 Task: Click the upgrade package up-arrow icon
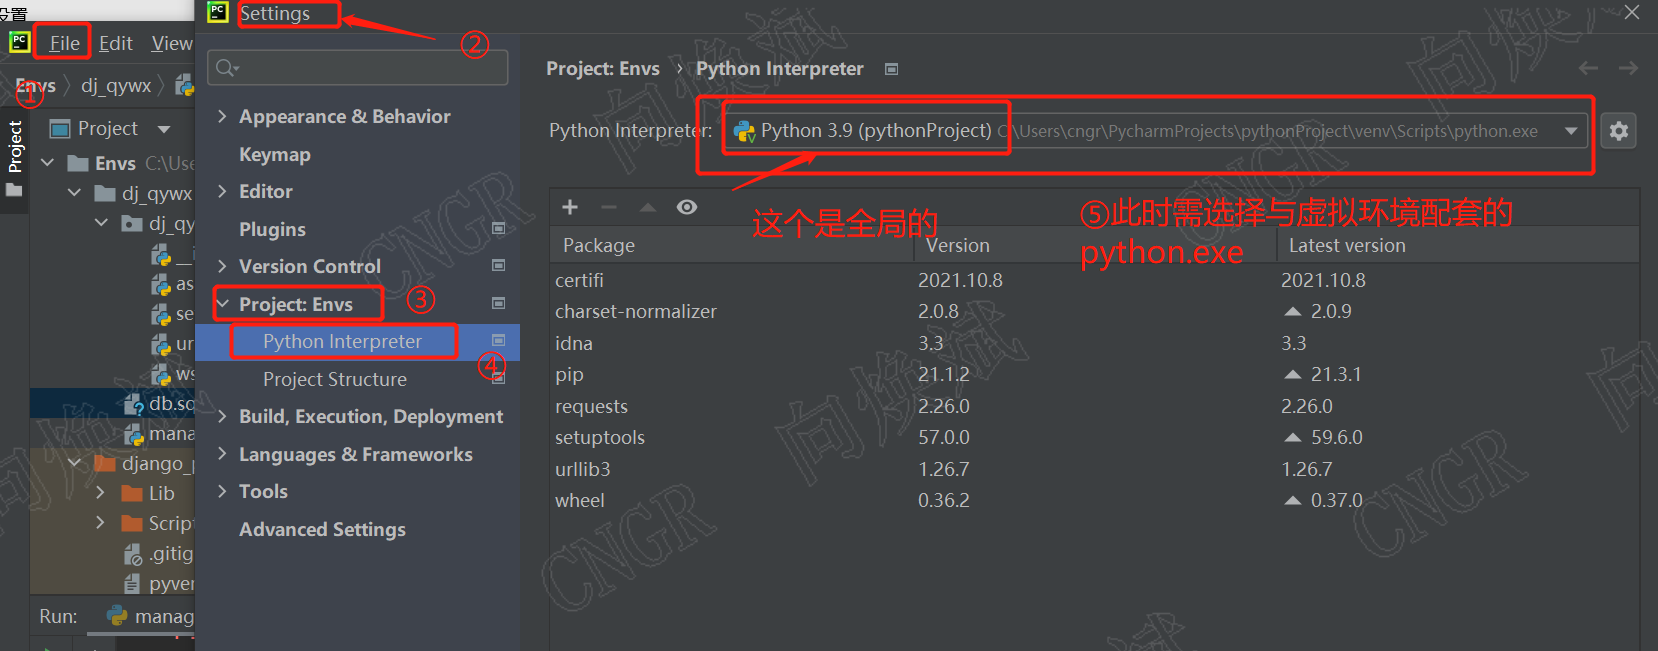648,207
